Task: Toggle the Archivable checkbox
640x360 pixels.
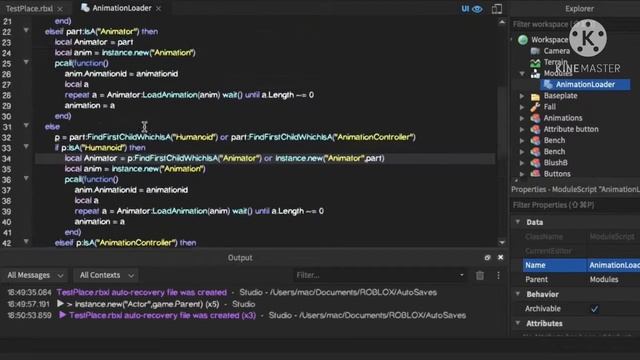Action: point(594,309)
